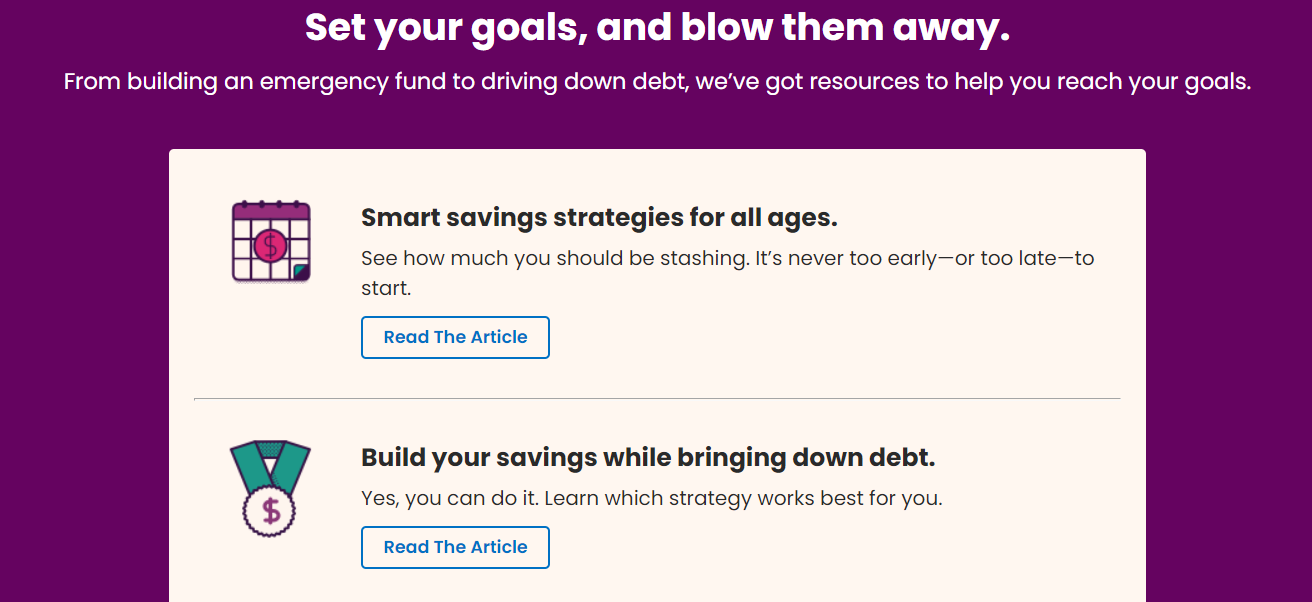Open Read The Article for bringing down debt
Viewport: 1312px width, 602px height.
(x=455, y=547)
